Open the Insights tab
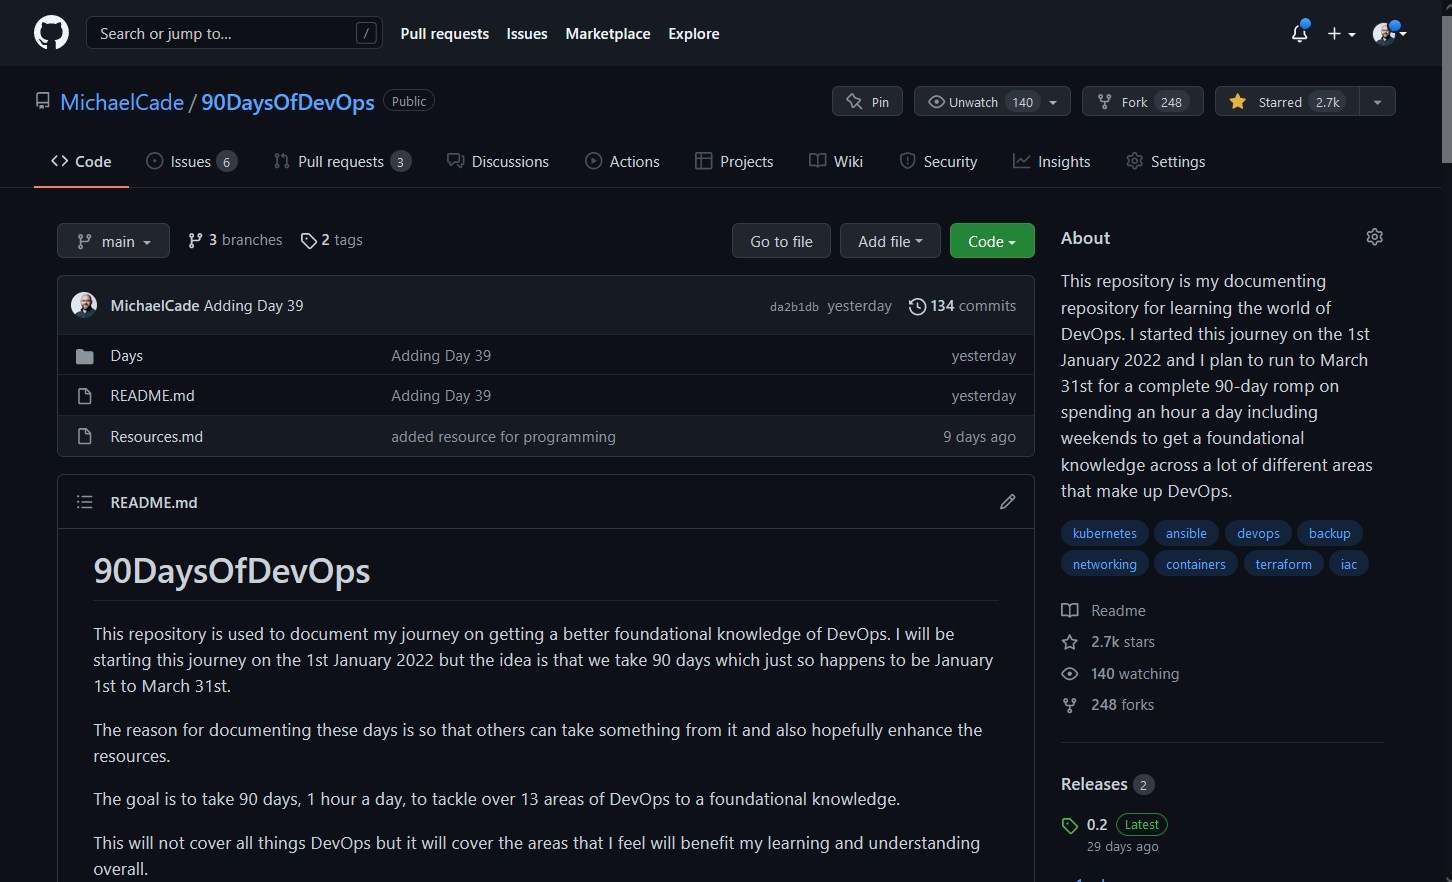Screen dimensions: 1452x882 pyautogui.click(x=1051, y=161)
